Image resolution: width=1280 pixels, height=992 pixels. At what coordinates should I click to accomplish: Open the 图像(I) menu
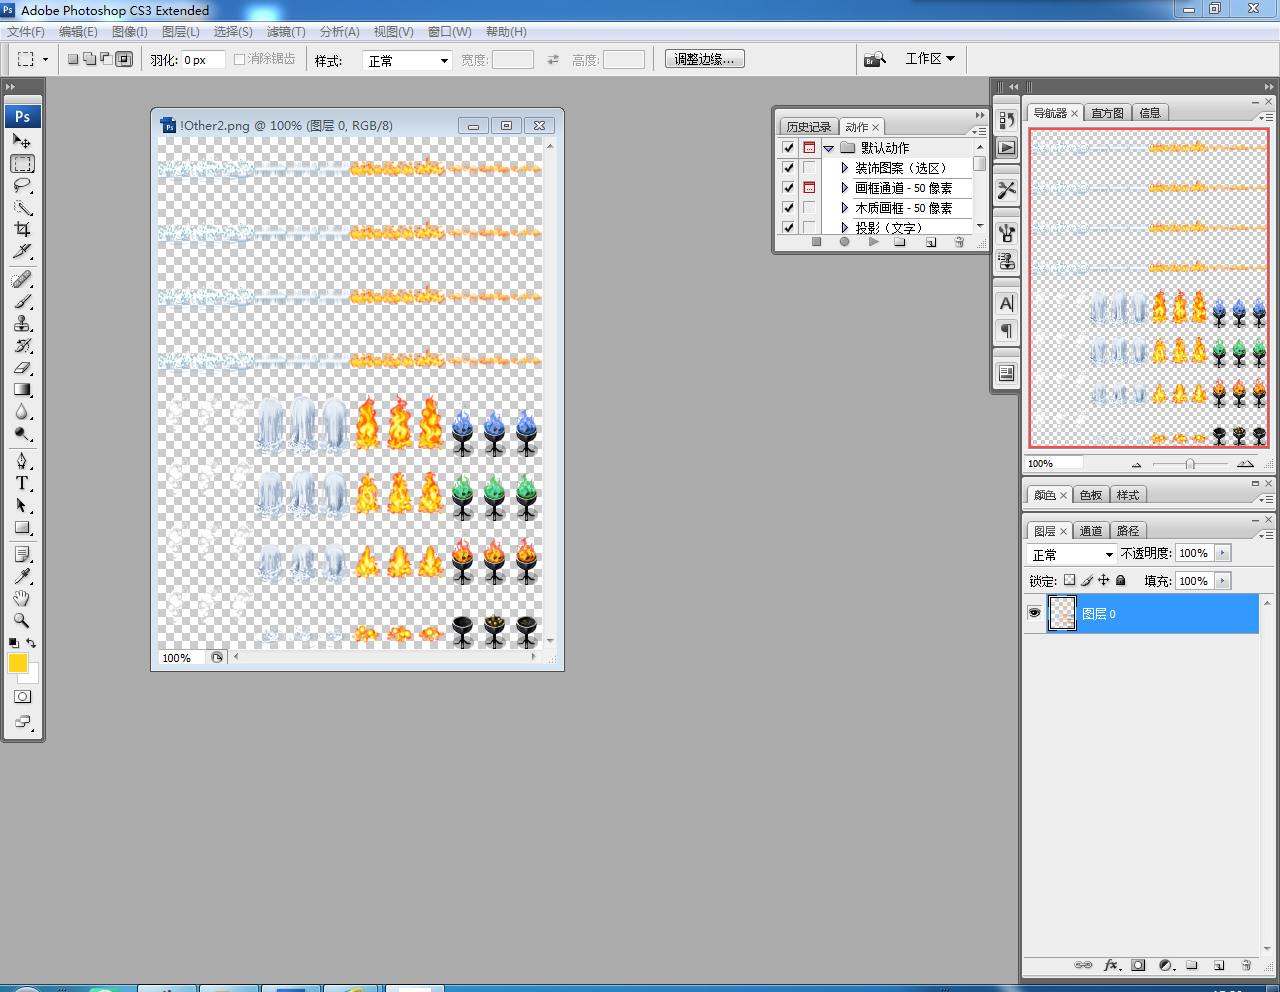pos(129,32)
